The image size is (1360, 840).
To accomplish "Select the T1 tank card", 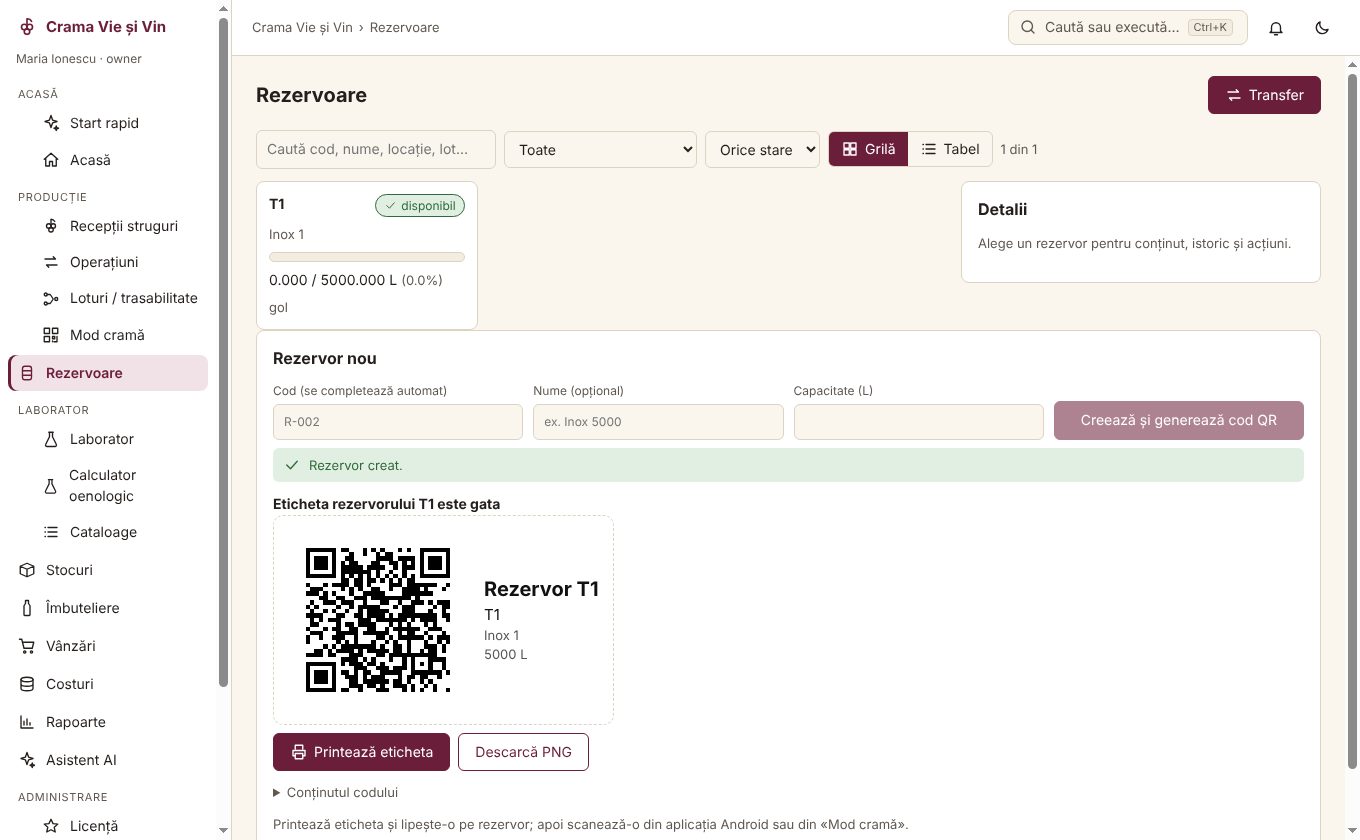I will tap(367, 255).
